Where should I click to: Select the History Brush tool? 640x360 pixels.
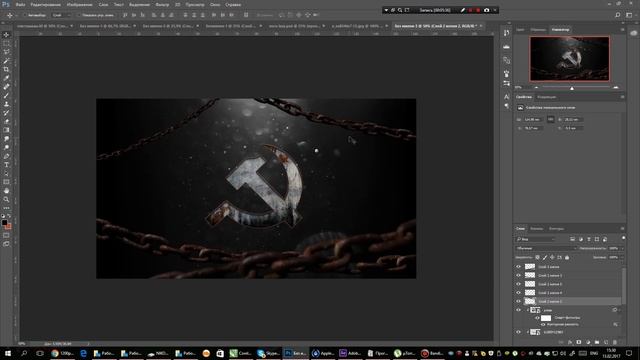(x=6, y=113)
